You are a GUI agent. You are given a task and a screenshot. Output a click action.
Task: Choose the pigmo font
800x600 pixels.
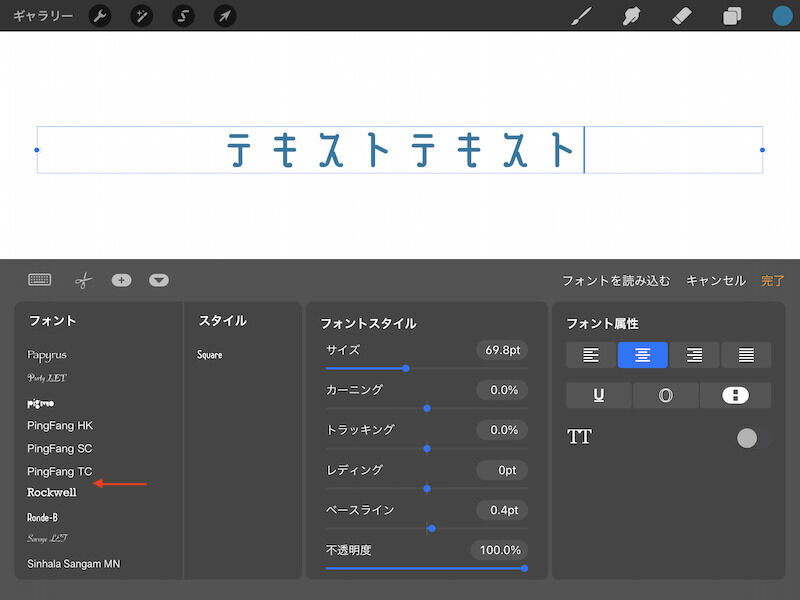coord(40,403)
